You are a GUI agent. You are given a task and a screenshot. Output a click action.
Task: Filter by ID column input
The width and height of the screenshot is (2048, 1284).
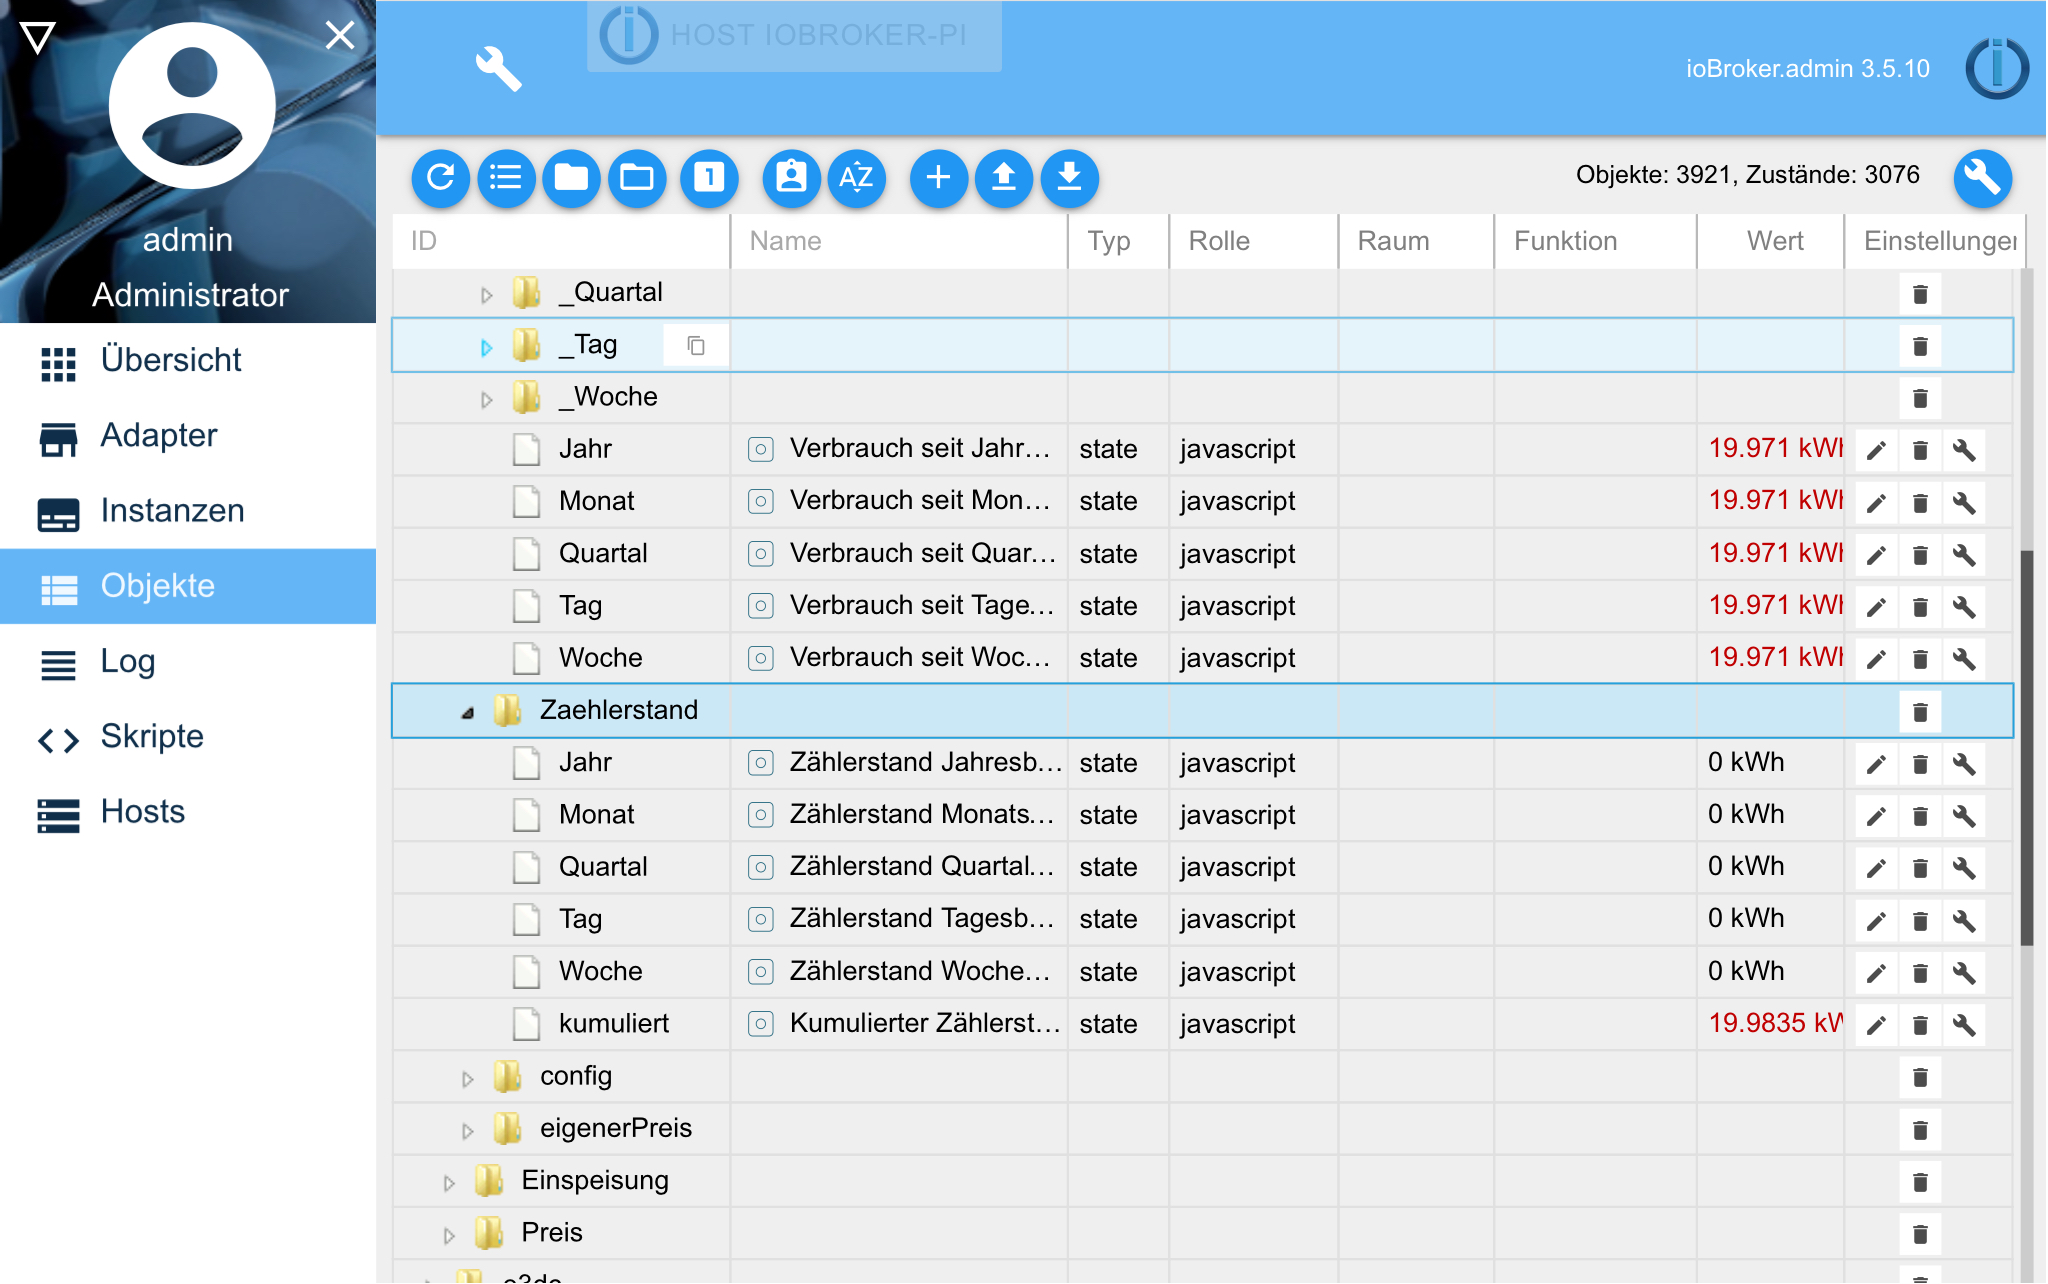pyautogui.click(x=560, y=241)
